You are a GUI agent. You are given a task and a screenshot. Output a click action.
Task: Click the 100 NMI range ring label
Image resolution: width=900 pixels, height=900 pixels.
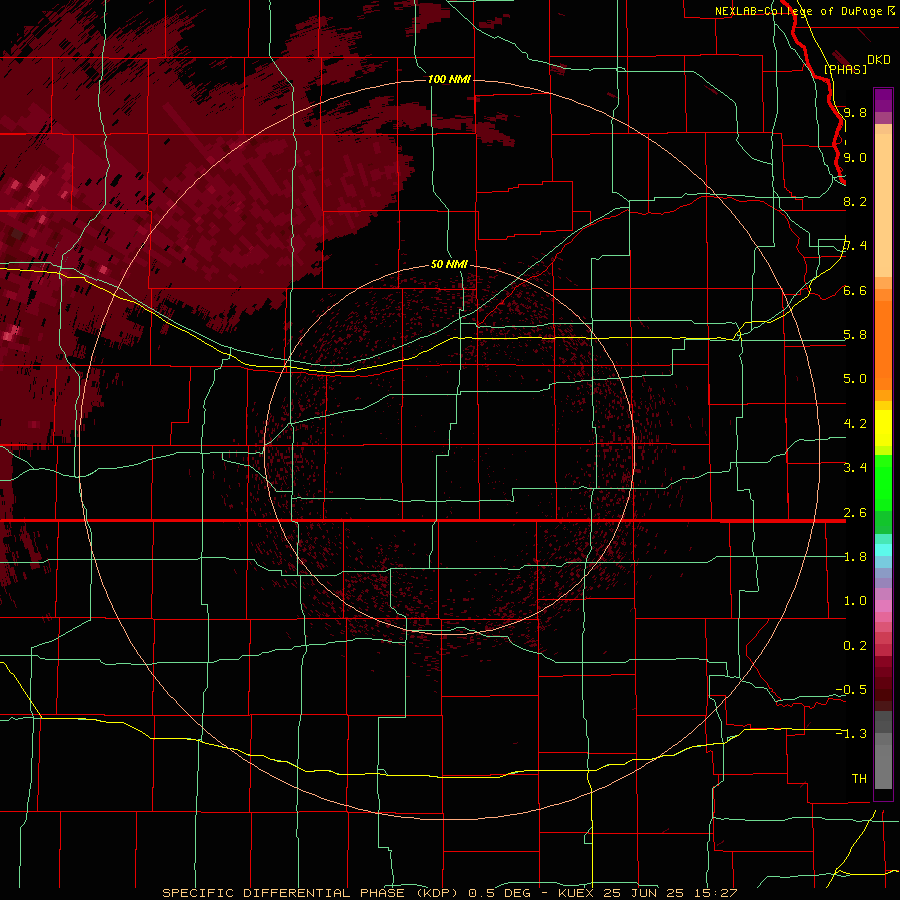click(449, 79)
